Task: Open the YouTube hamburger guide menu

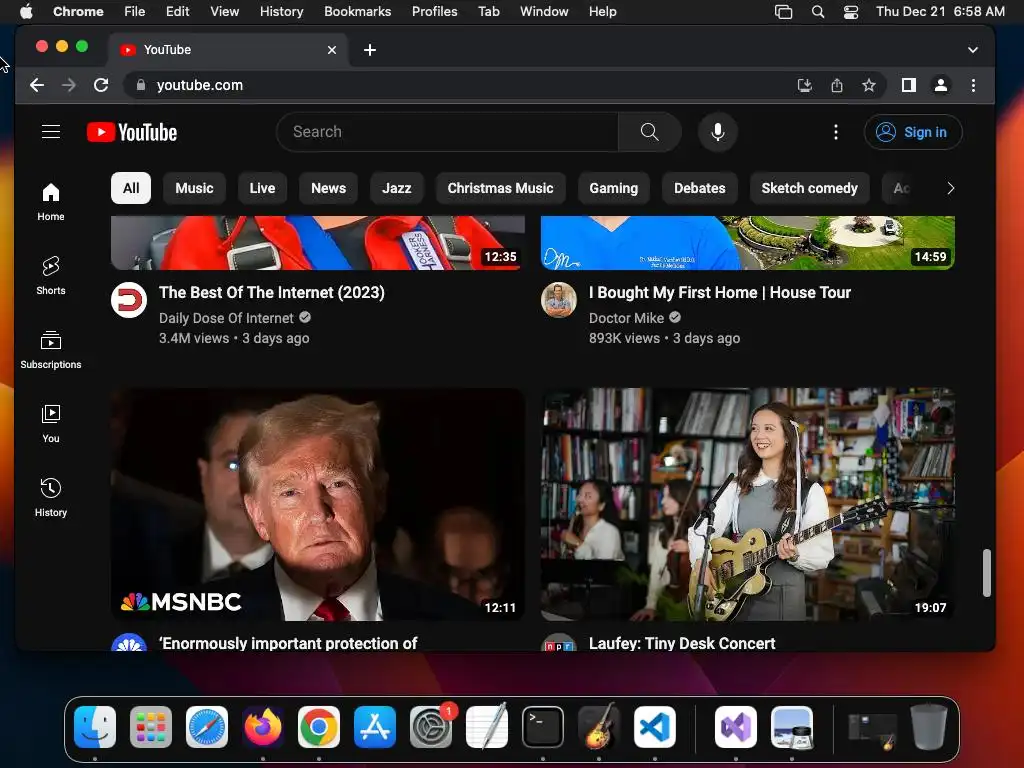Action: [x=51, y=132]
